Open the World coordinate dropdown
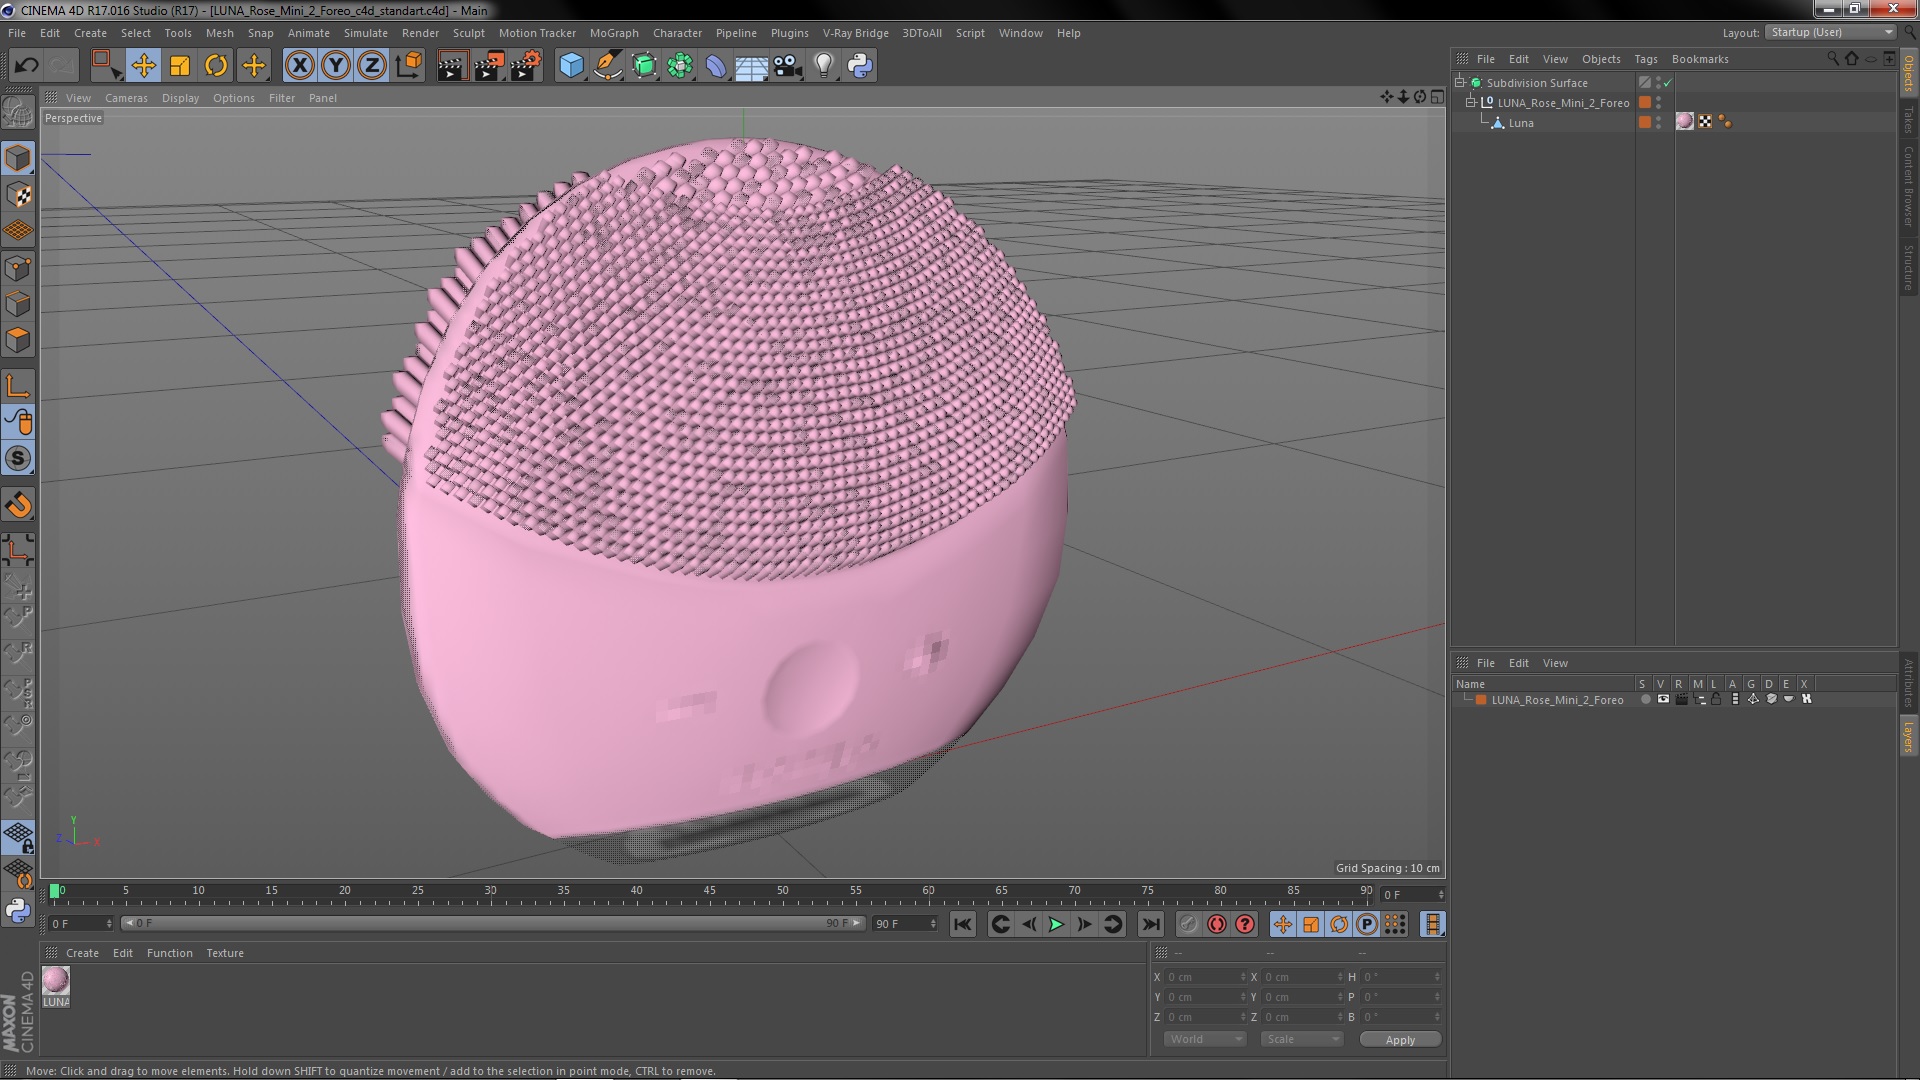 pyautogui.click(x=1204, y=1039)
